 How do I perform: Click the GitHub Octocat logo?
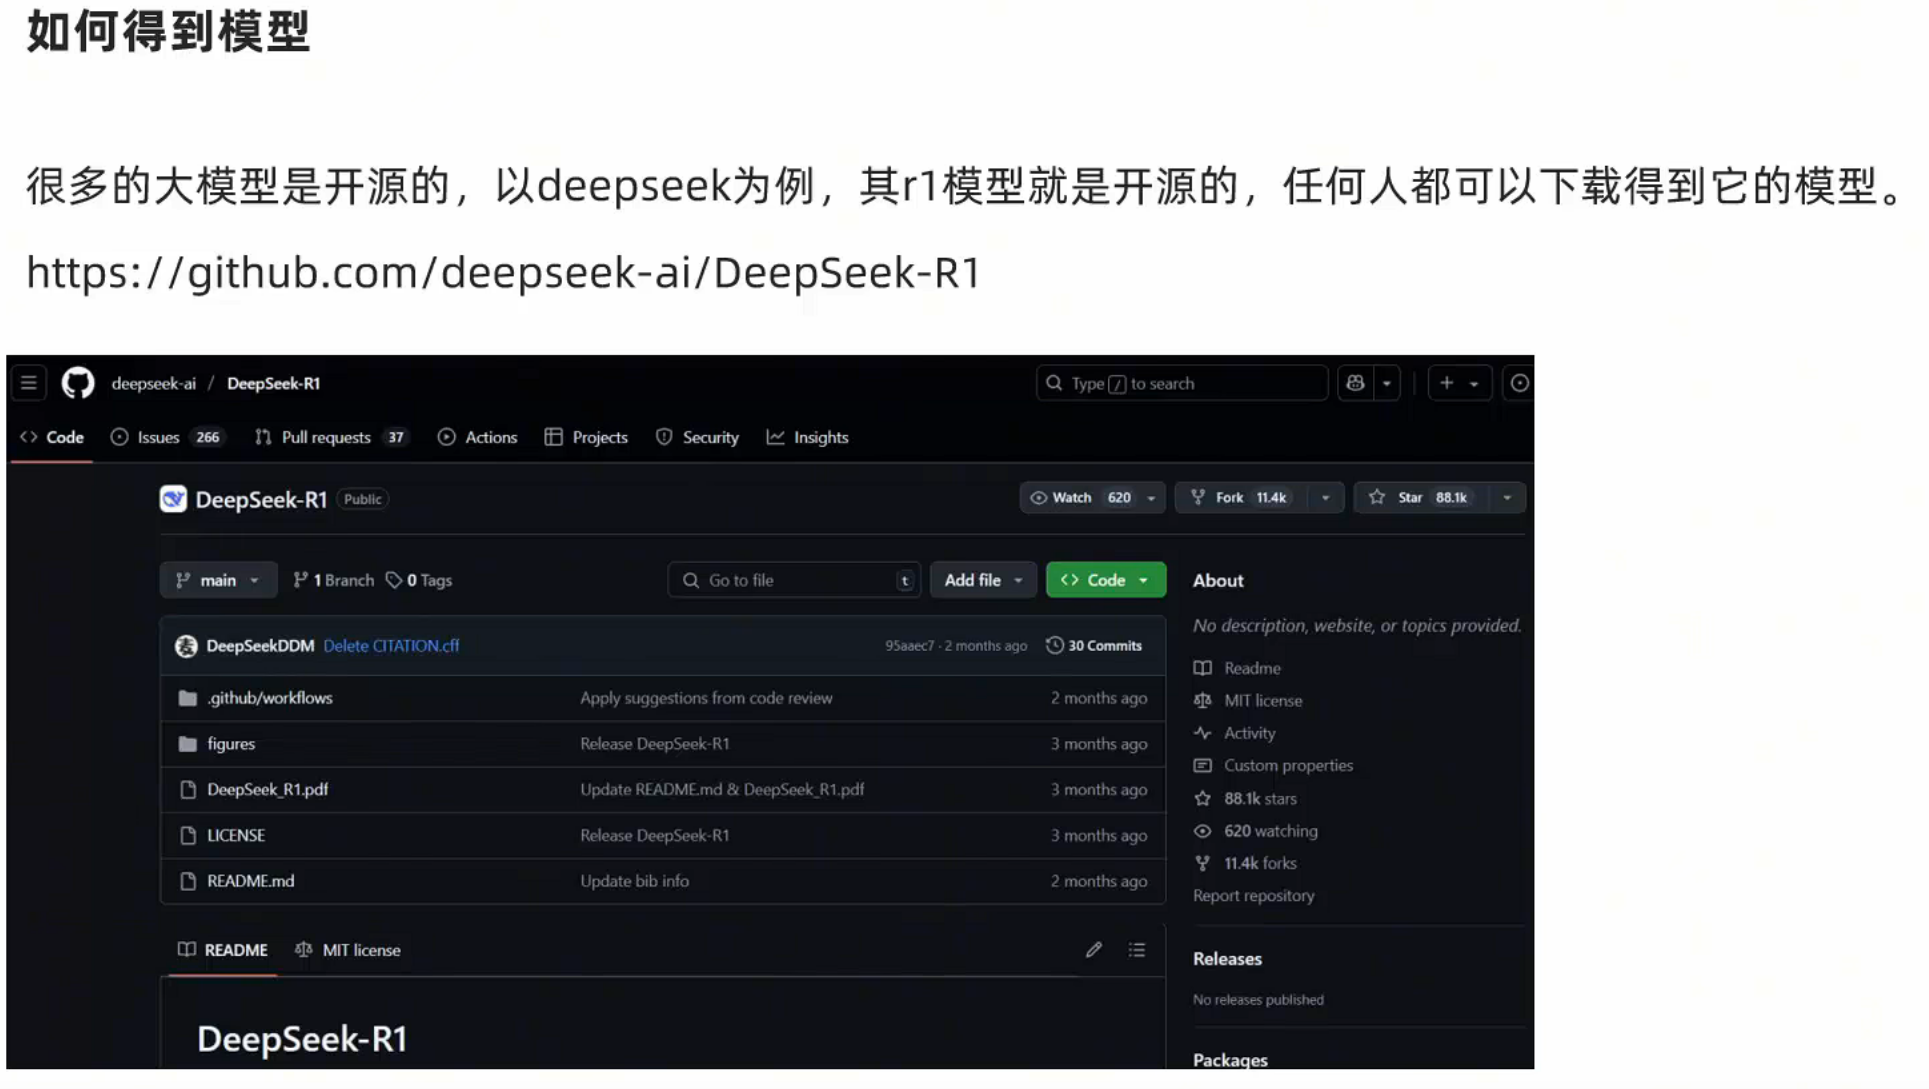[x=78, y=383]
